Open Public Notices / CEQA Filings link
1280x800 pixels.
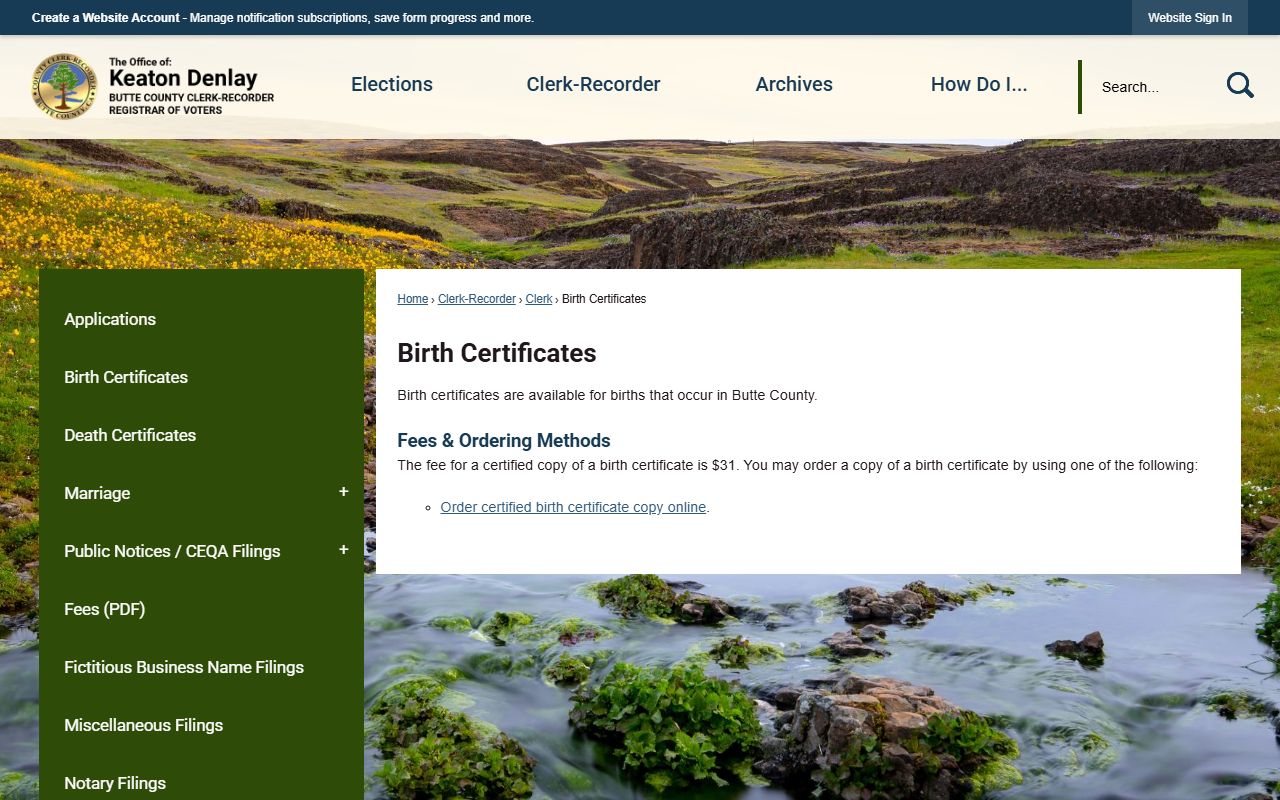(x=172, y=551)
